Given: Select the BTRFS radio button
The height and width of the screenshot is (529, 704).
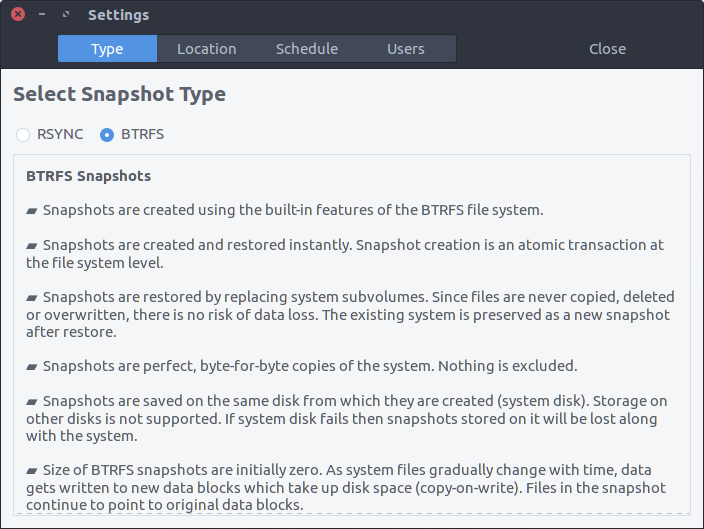Looking at the screenshot, I should pyautogui.click(x=107, y=134).
